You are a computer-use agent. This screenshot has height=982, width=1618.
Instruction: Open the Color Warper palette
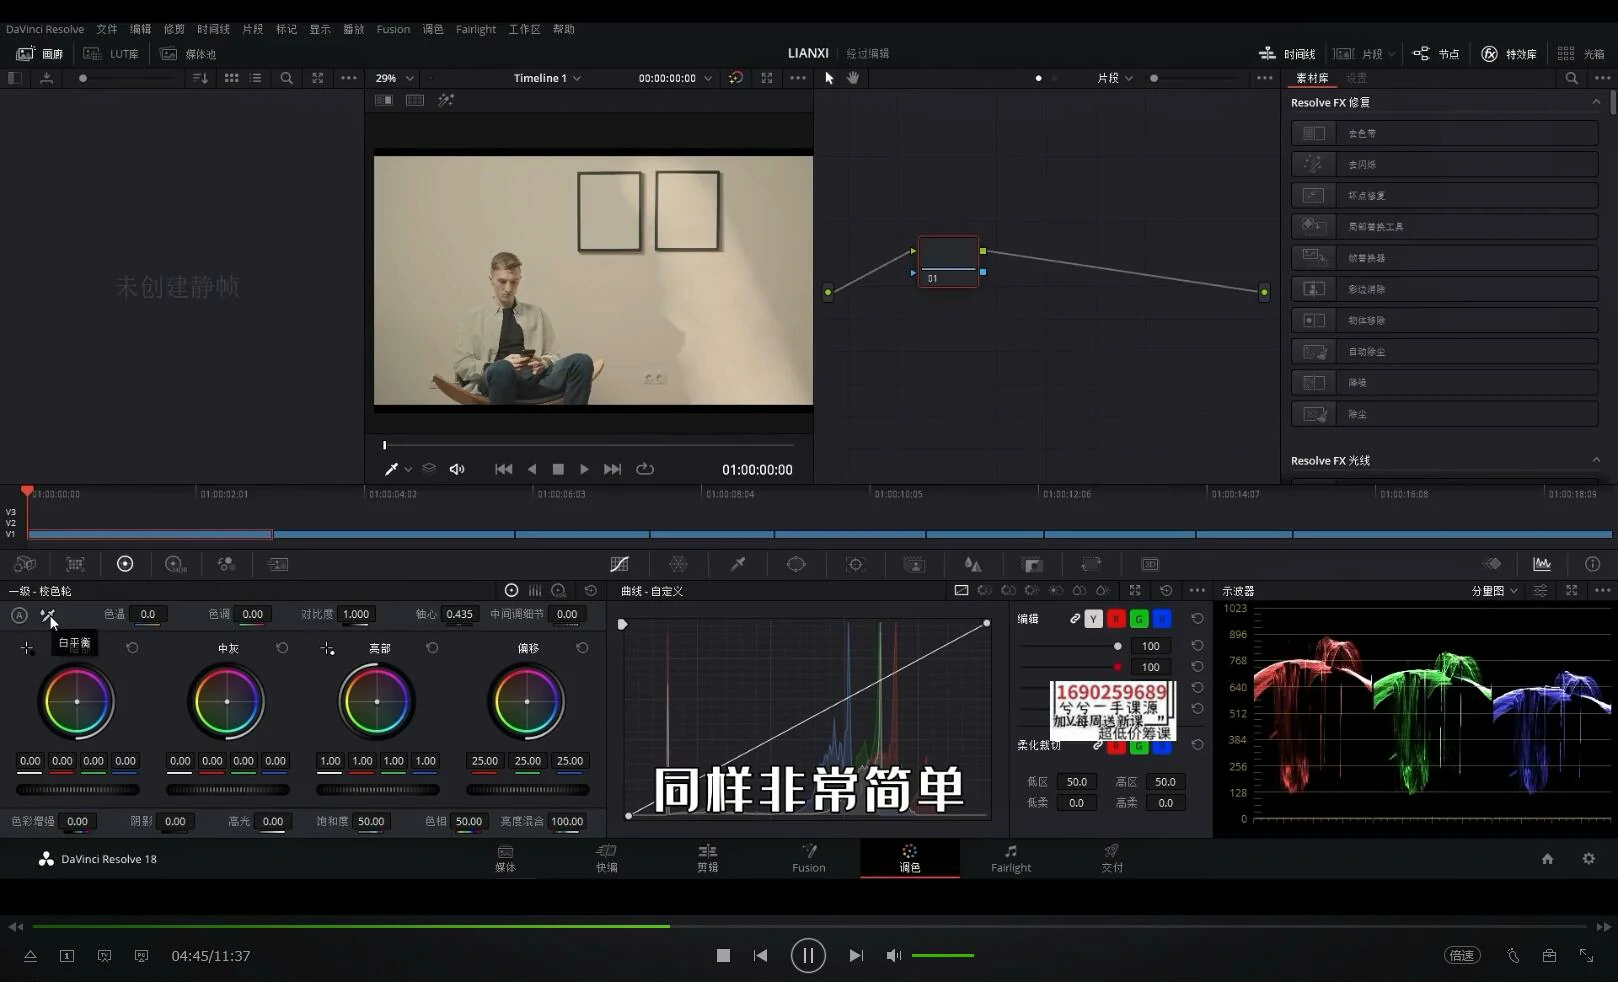678,564
